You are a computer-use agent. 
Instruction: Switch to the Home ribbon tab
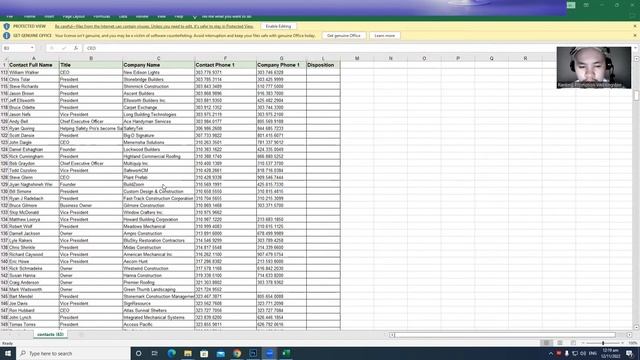pyautogui.click(x=29, y=16)
